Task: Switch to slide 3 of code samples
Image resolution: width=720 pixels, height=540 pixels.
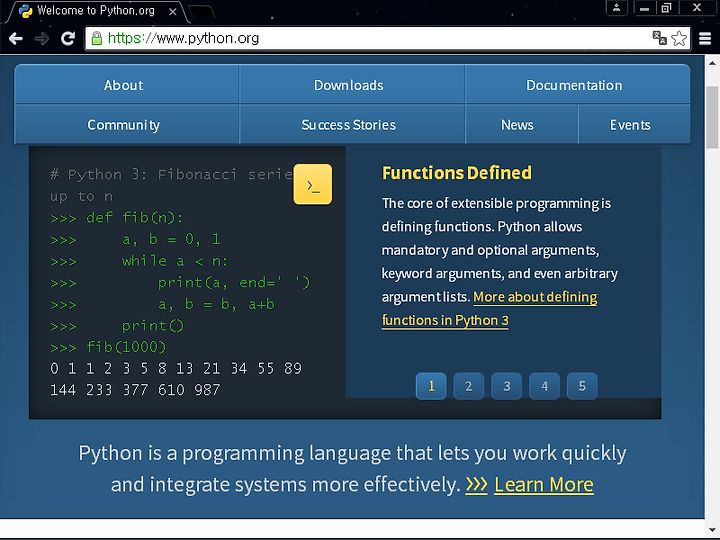Action: coord(506,386)
